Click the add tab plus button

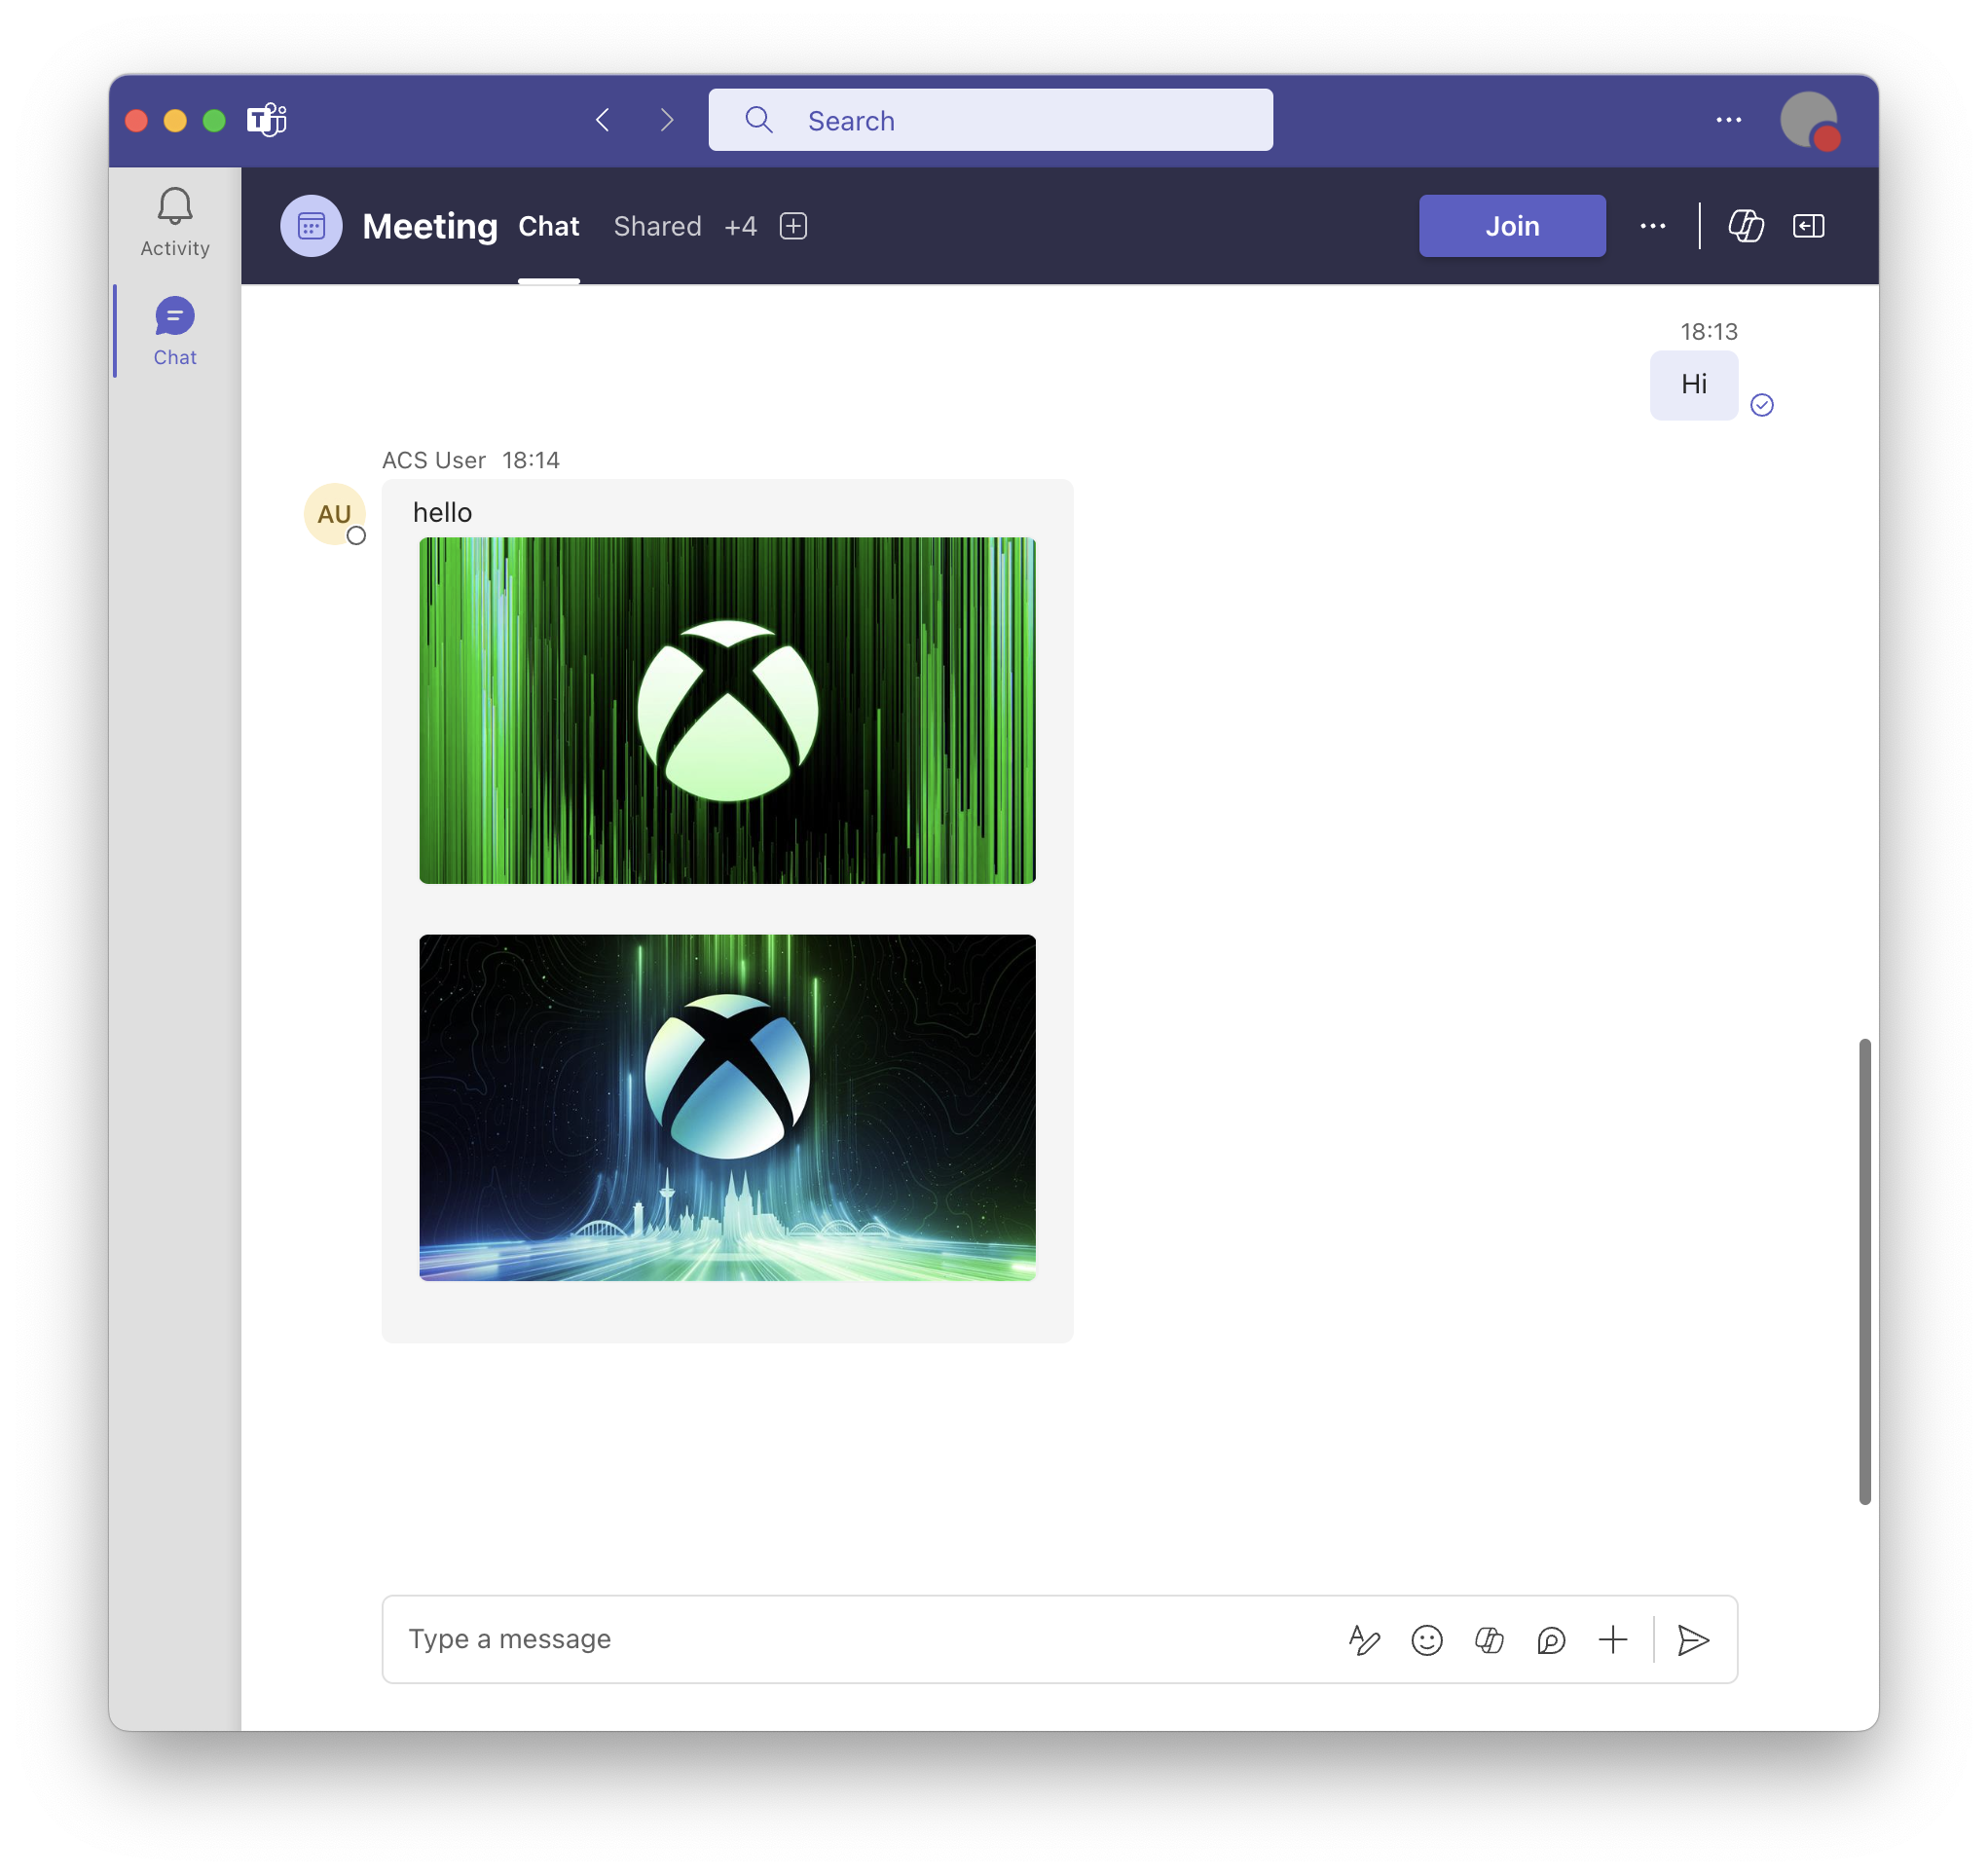click(x=793, y=226)
